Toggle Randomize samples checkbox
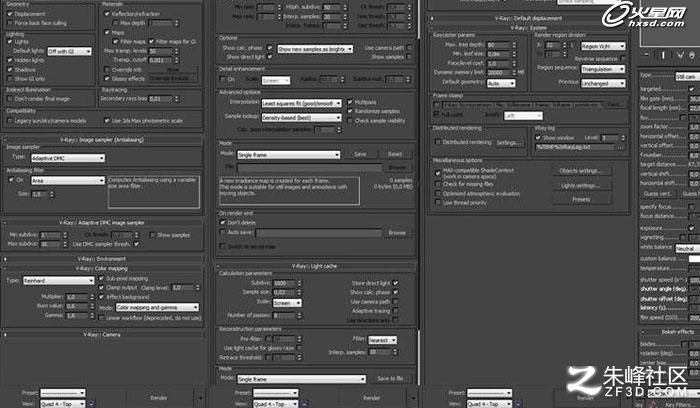 pos(350,111)
